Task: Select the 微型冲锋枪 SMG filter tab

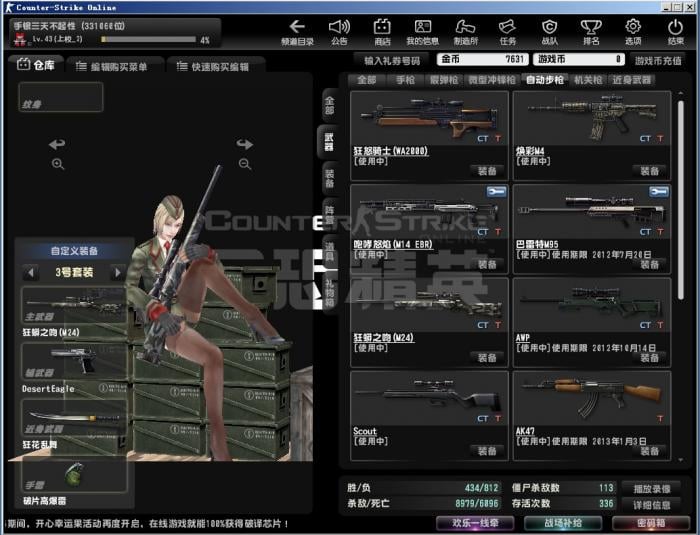Action: (492, 80)
